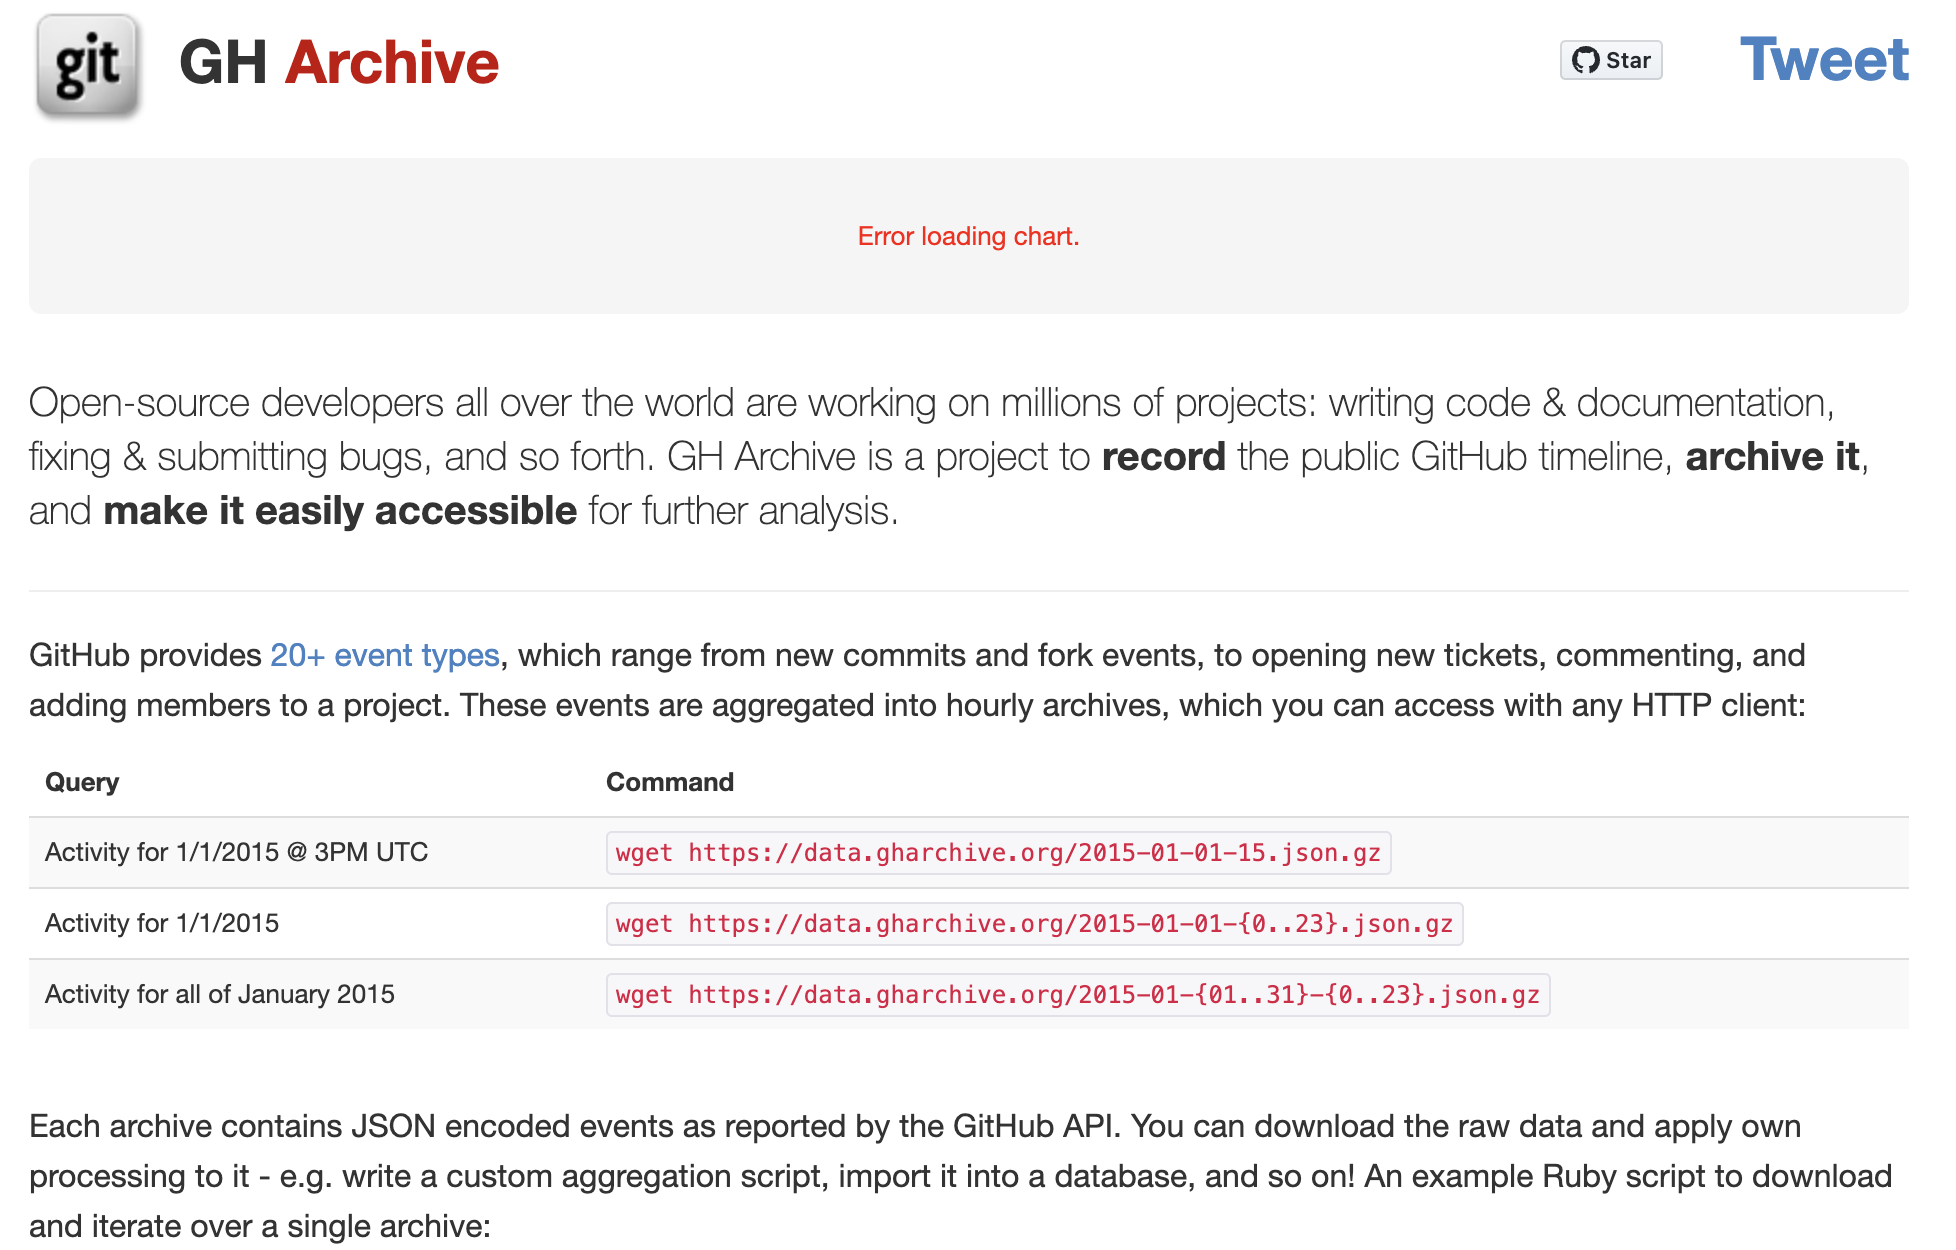Viewport: 1956px width, 1250px height.
Task: Click the wget command ending 2015-01-01-{0..23}.json.gz
Action: pos(1034,924)
